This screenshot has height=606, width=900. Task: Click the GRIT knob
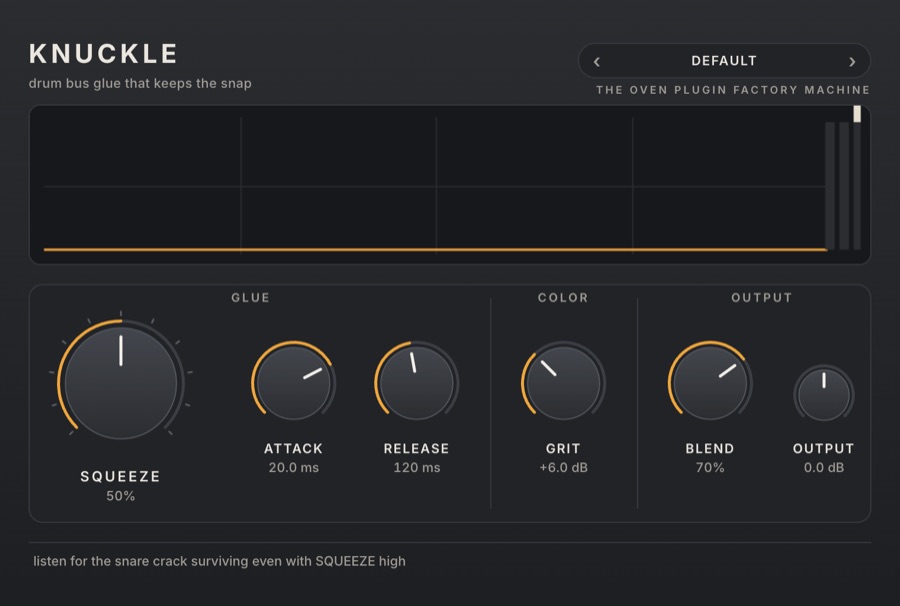(x=563, y=383)
